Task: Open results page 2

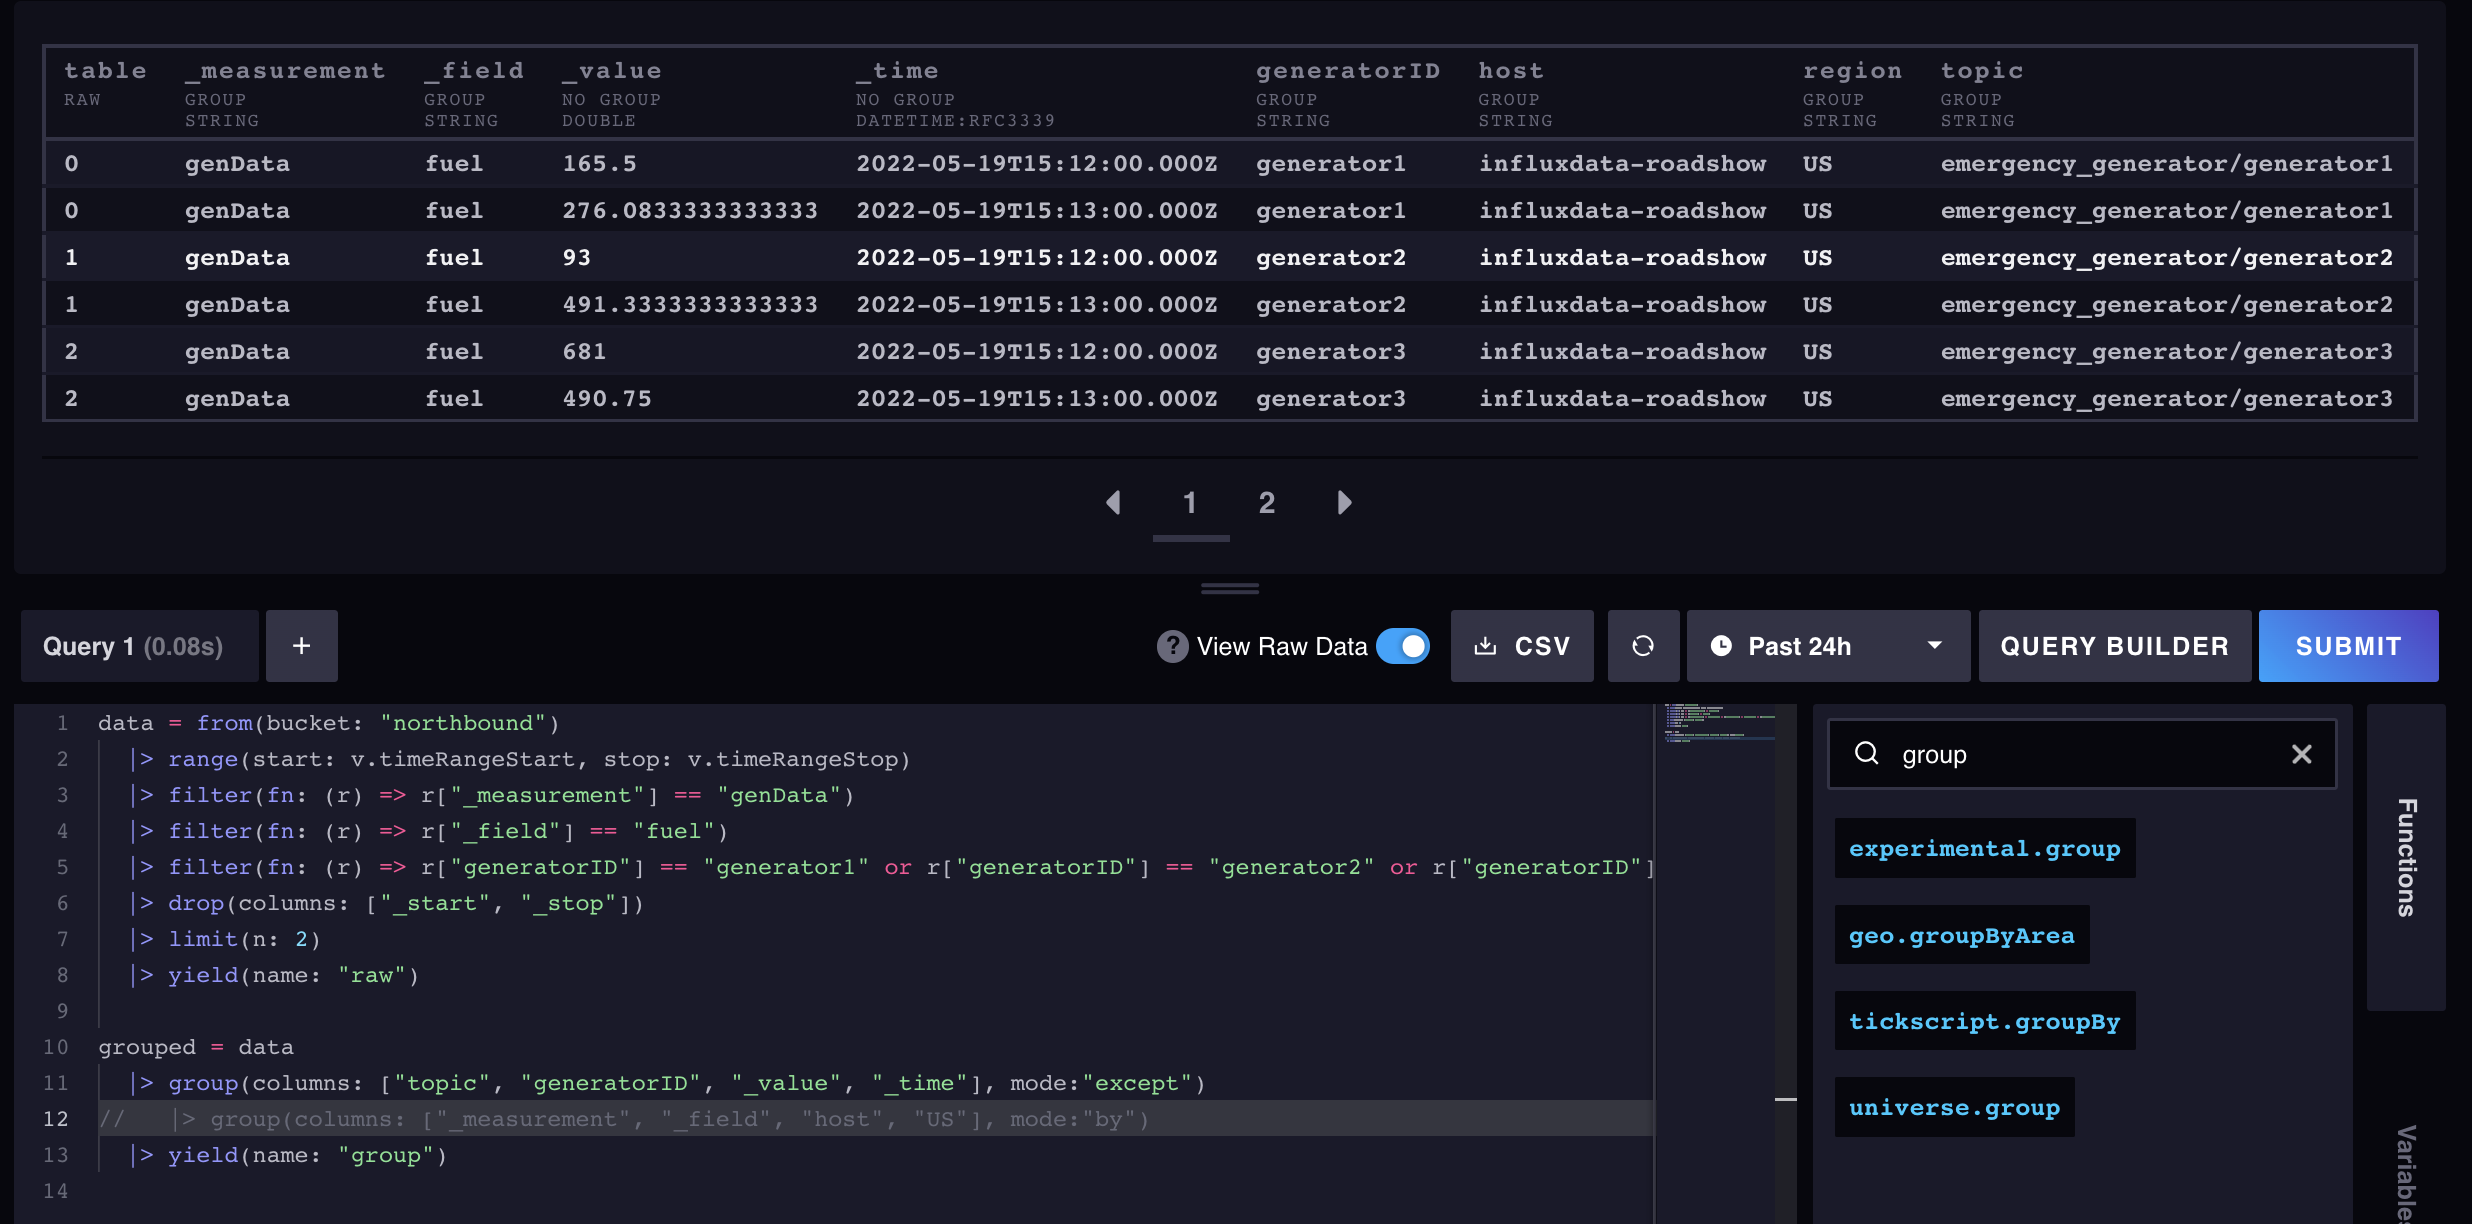Action: 1266,503
